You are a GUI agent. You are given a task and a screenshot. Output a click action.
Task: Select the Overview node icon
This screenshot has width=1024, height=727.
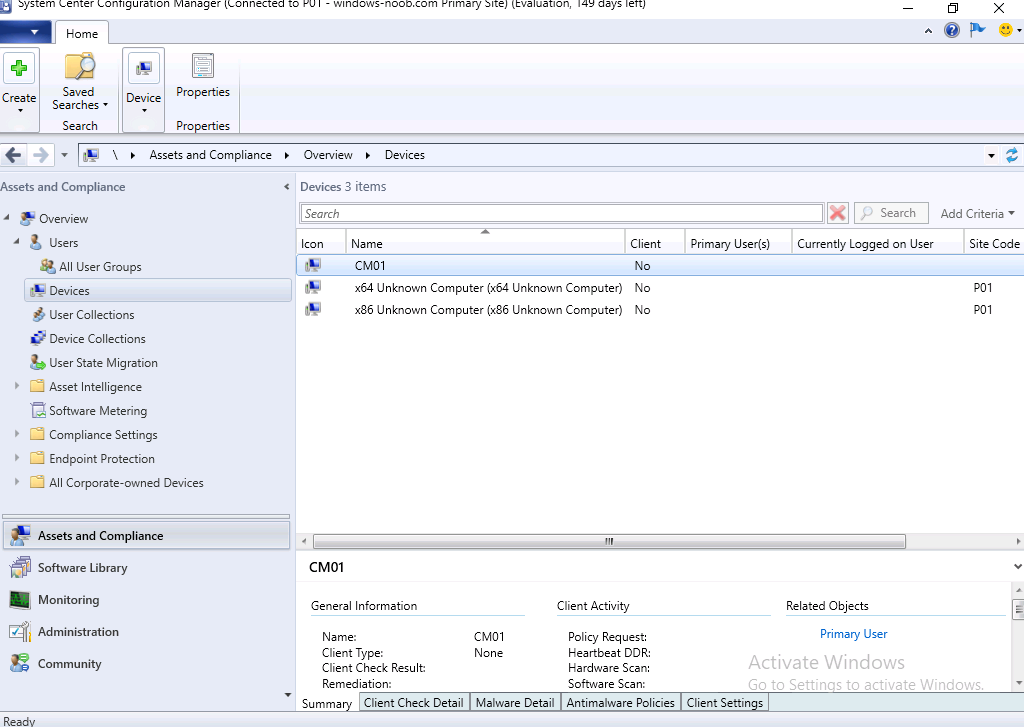click(x=27, y=218)
